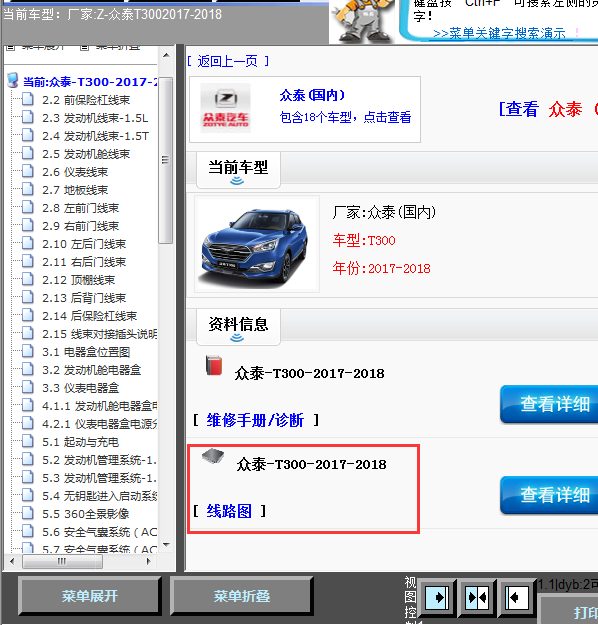
Task: Open 菜单关键字搜索演示 link
Action: pos(499,33)
